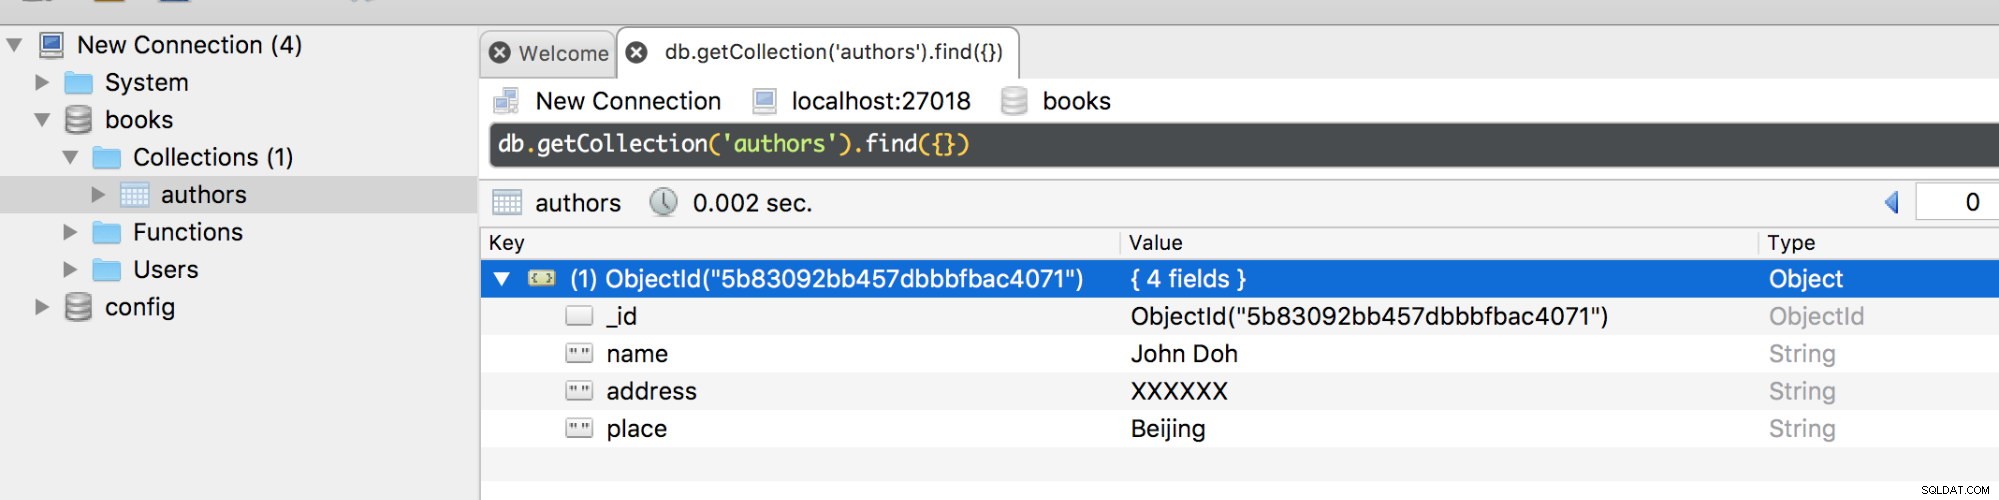This screenshot has width=1999, height=500.
Task: Close the Welcome tab
Action: click(500, 53)
